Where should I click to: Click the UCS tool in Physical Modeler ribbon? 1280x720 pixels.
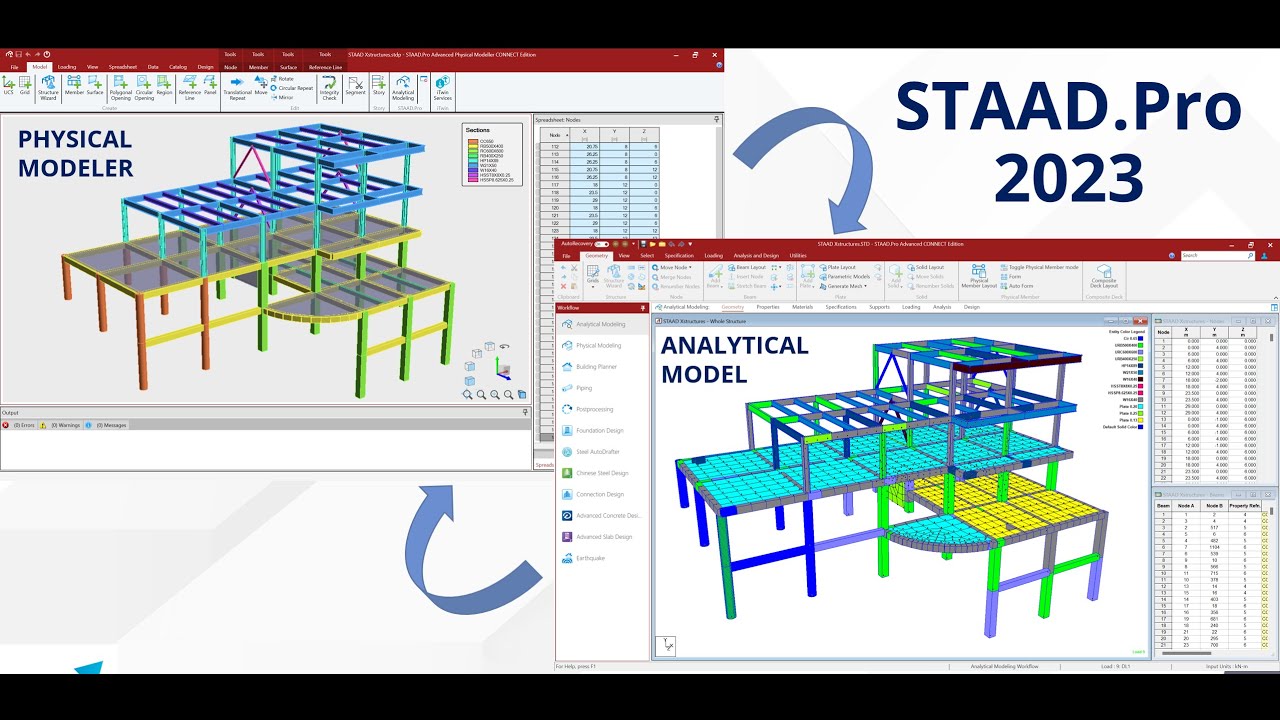click(9, 85)
